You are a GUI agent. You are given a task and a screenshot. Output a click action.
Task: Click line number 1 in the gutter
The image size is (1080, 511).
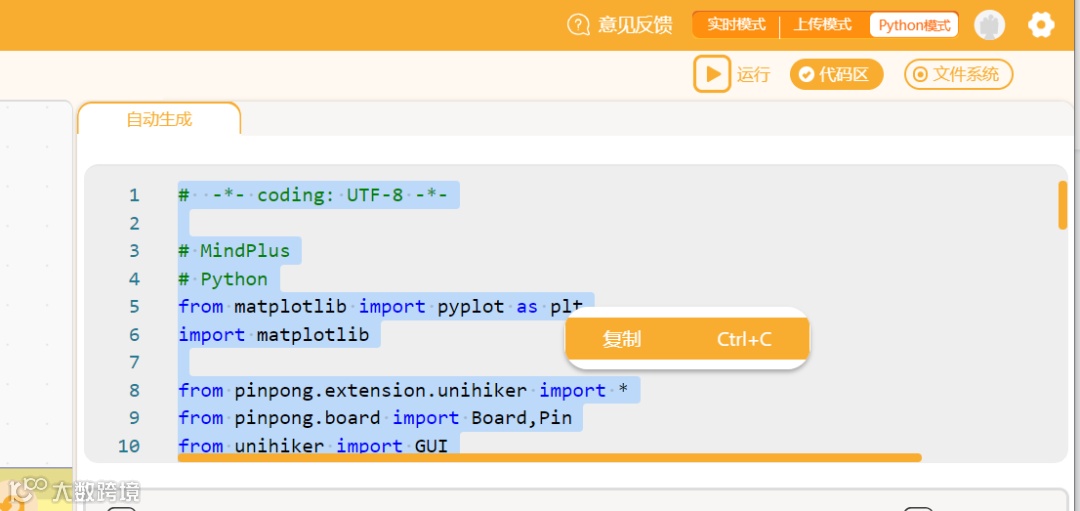(x=134, y=195)
